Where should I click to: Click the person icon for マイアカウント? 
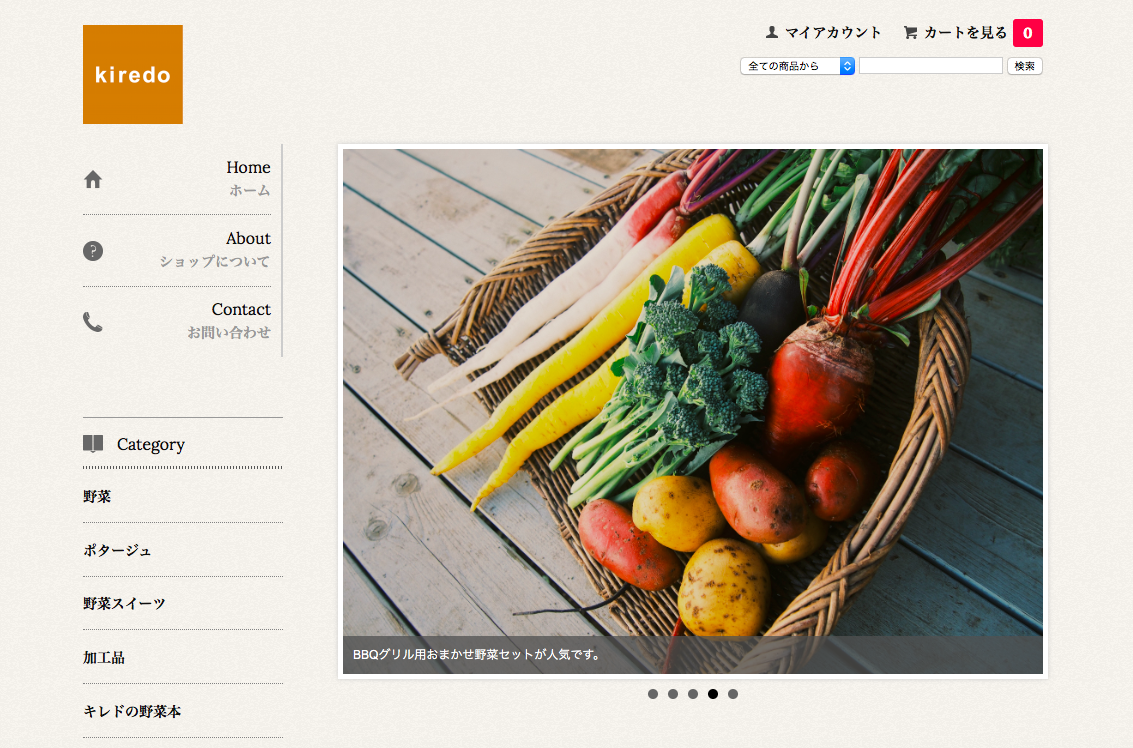[772, 33]
